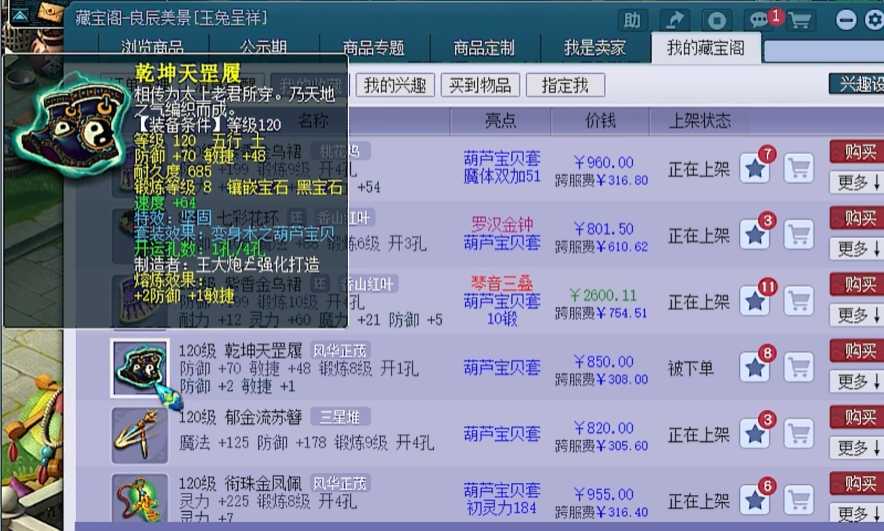This screenshot has width=884, height=531.
Task: Click the 乾坤天罡履 item thumbnail in list
Action: [139, 368]
